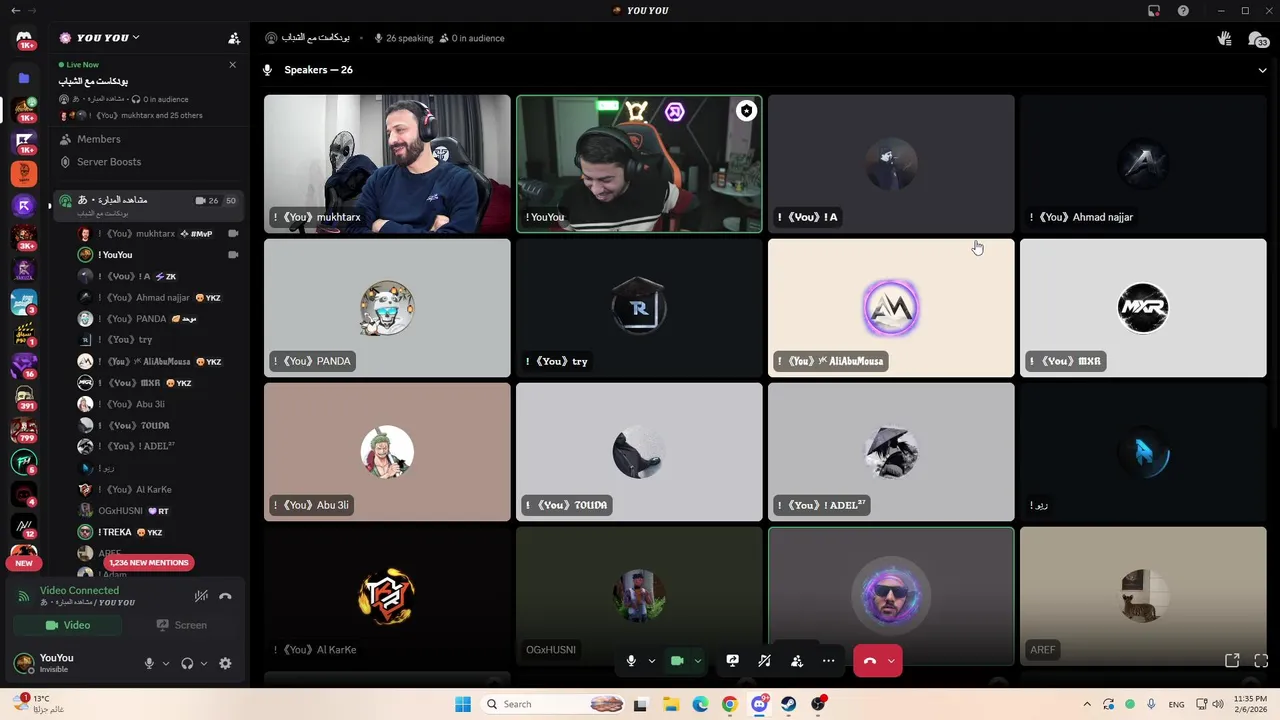Open more options three-dots in control bar
This screenshot has width=1280, height=720.
point(828,661)
